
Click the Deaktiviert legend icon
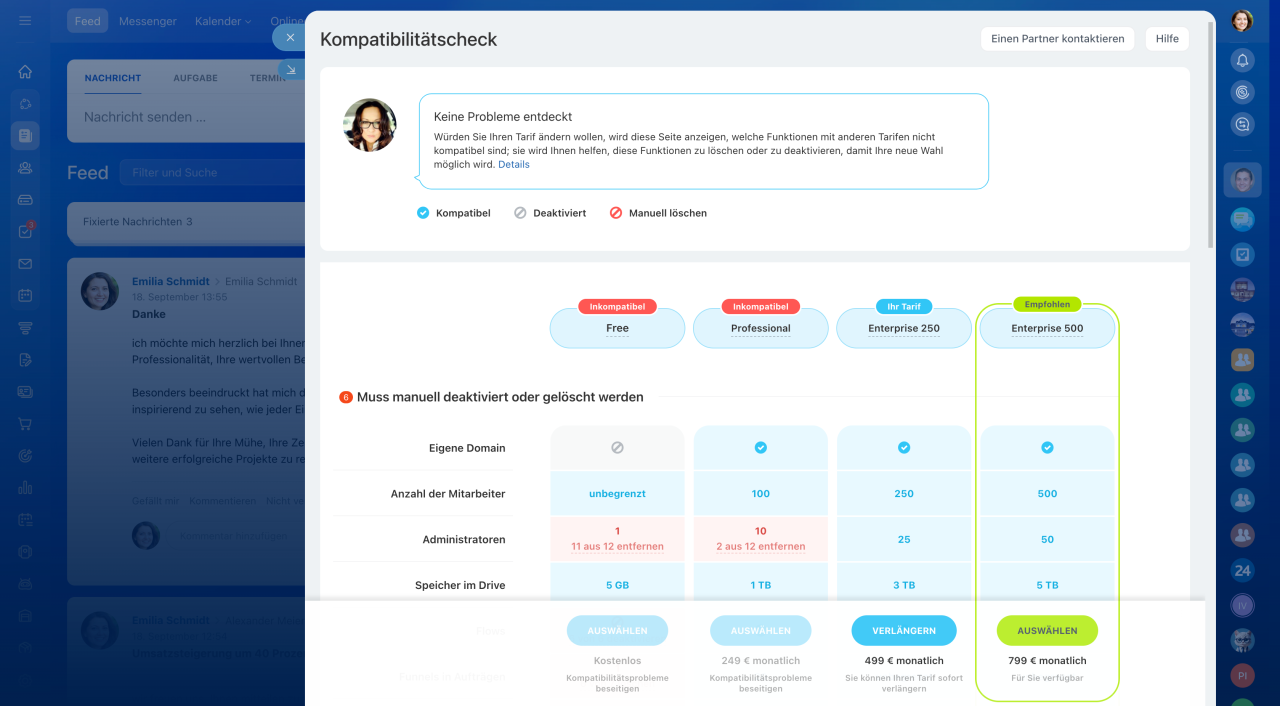pos(520,213)
